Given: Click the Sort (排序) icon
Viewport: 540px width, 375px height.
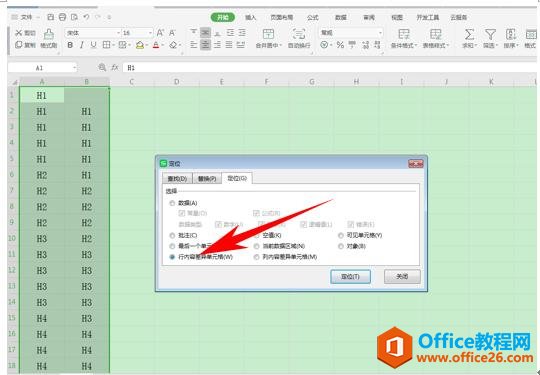Looking at the screenshot, I should [x=510, y=34].
